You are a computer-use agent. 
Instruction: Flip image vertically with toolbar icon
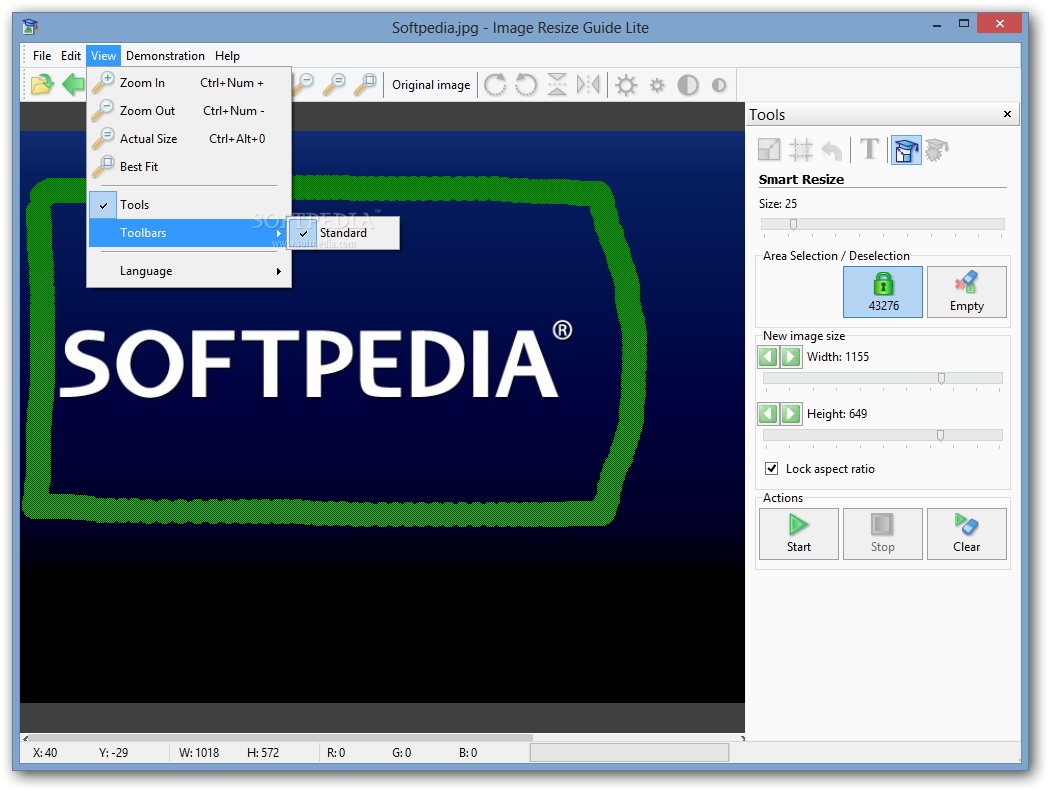557,85
